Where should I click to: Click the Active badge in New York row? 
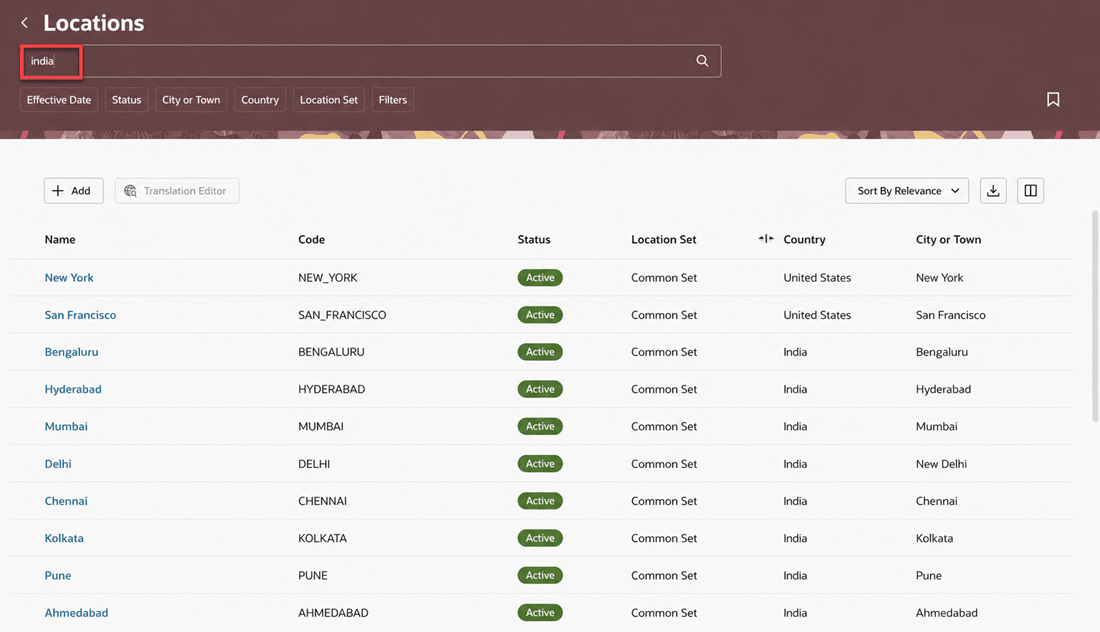540,278
